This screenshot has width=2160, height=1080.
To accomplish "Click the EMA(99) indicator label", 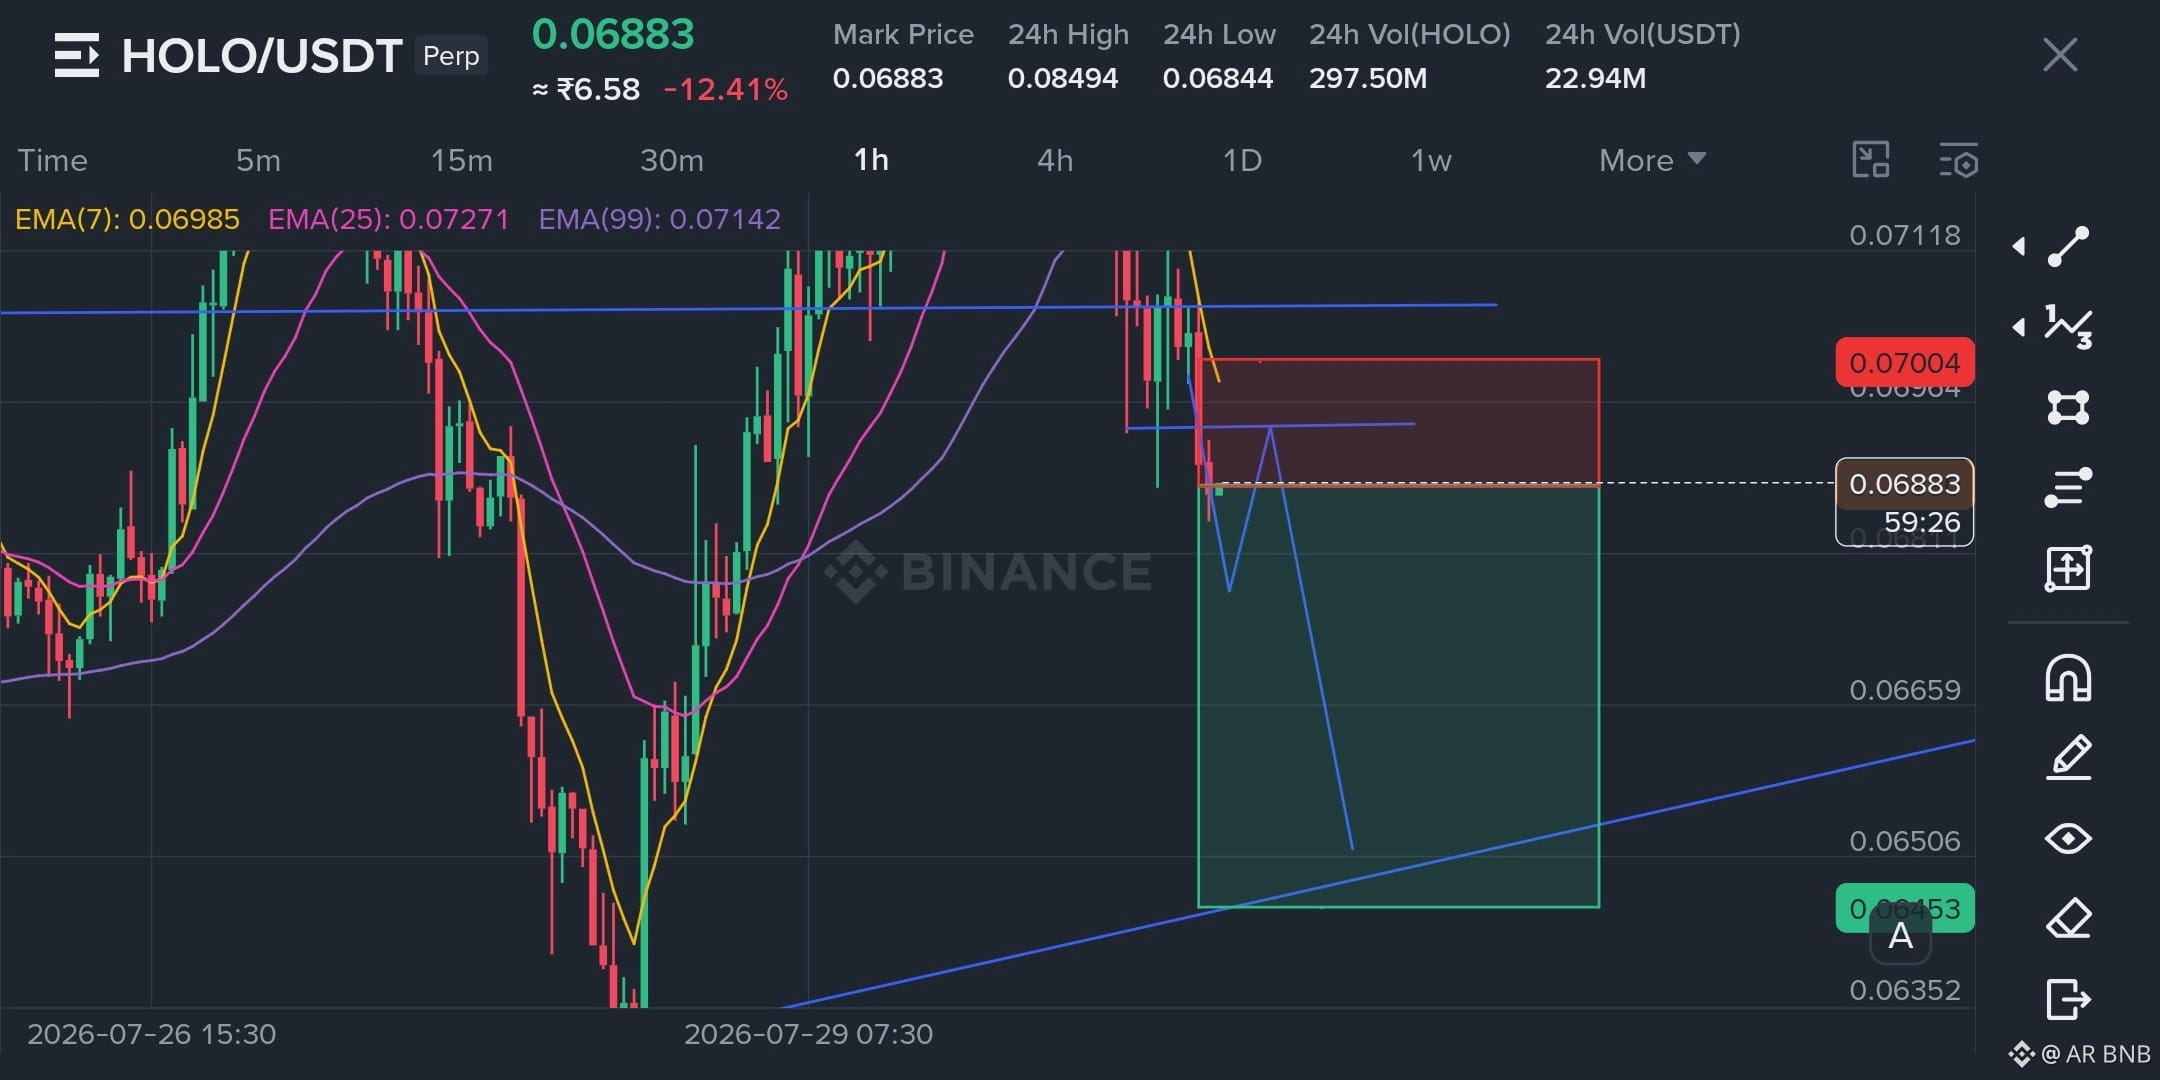I will (660, 219).
